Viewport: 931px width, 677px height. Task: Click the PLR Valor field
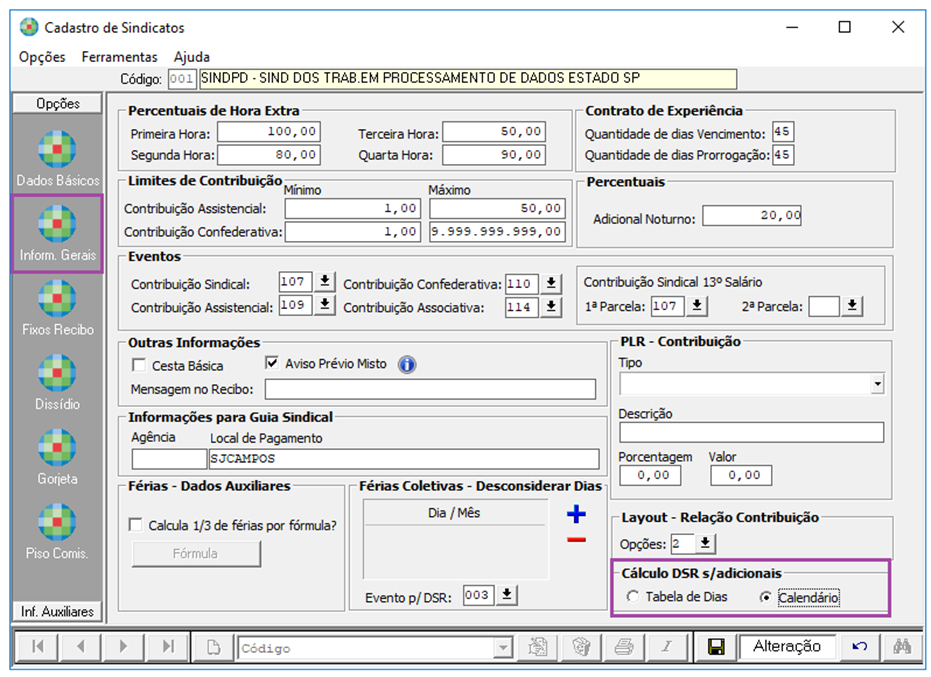[x=741, y=475]
